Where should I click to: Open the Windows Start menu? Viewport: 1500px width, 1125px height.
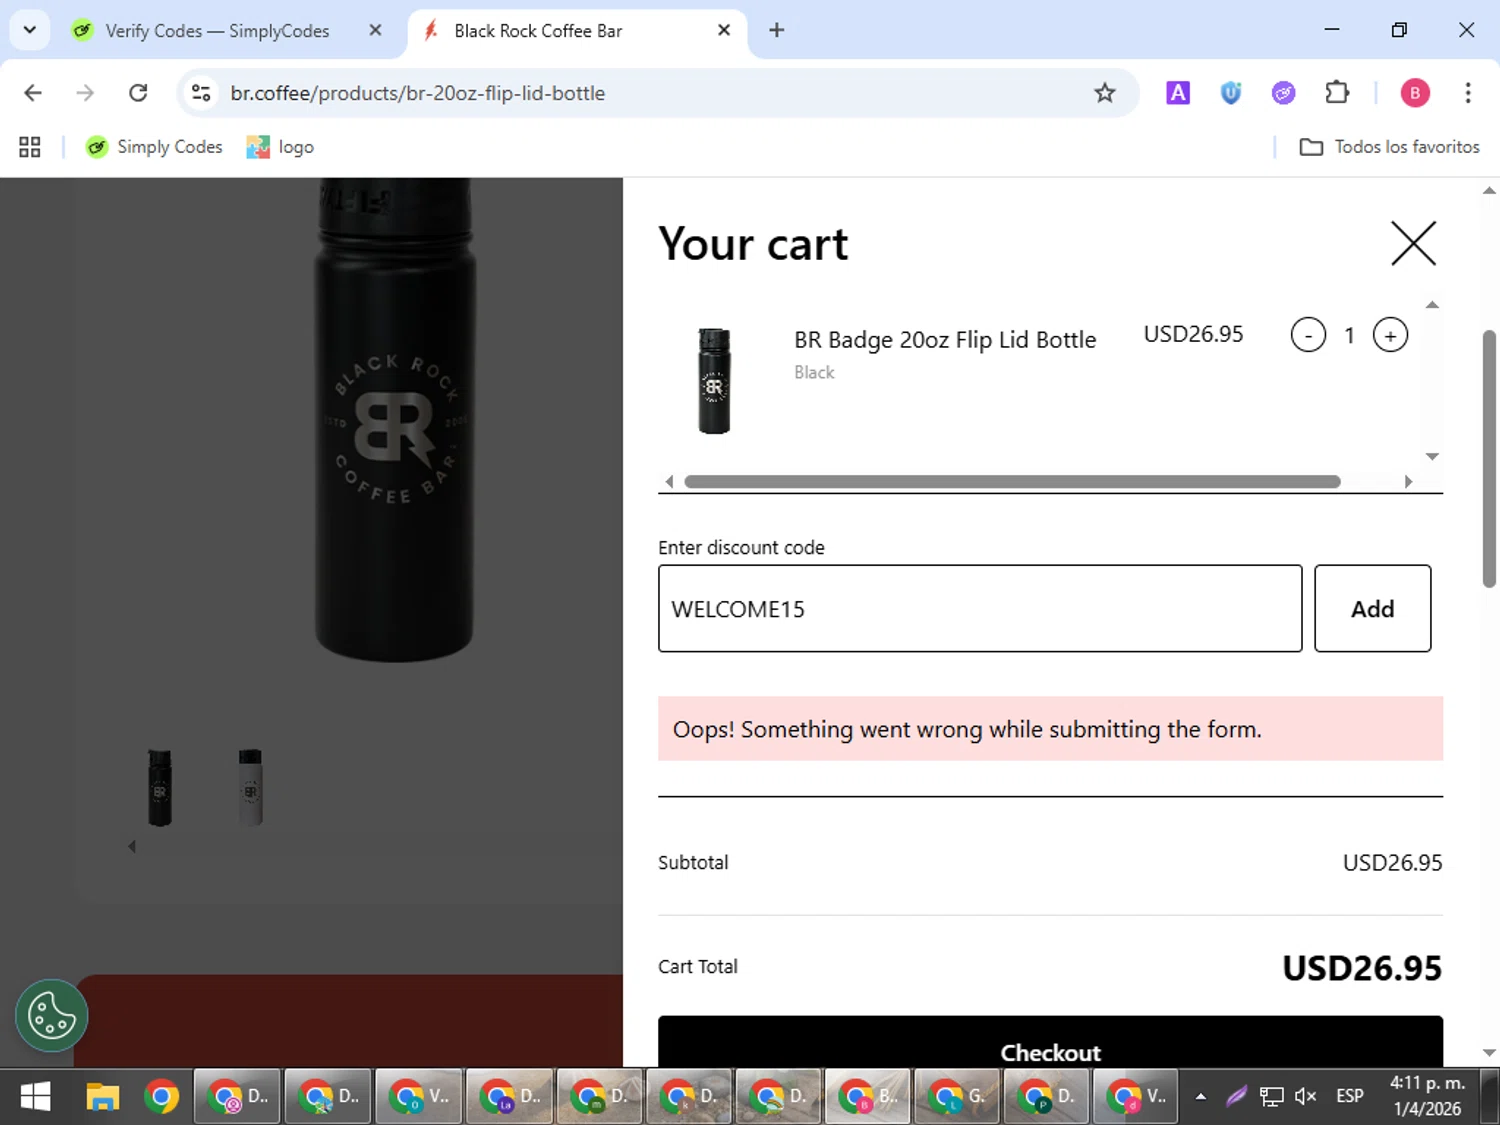pos(35,1097)
